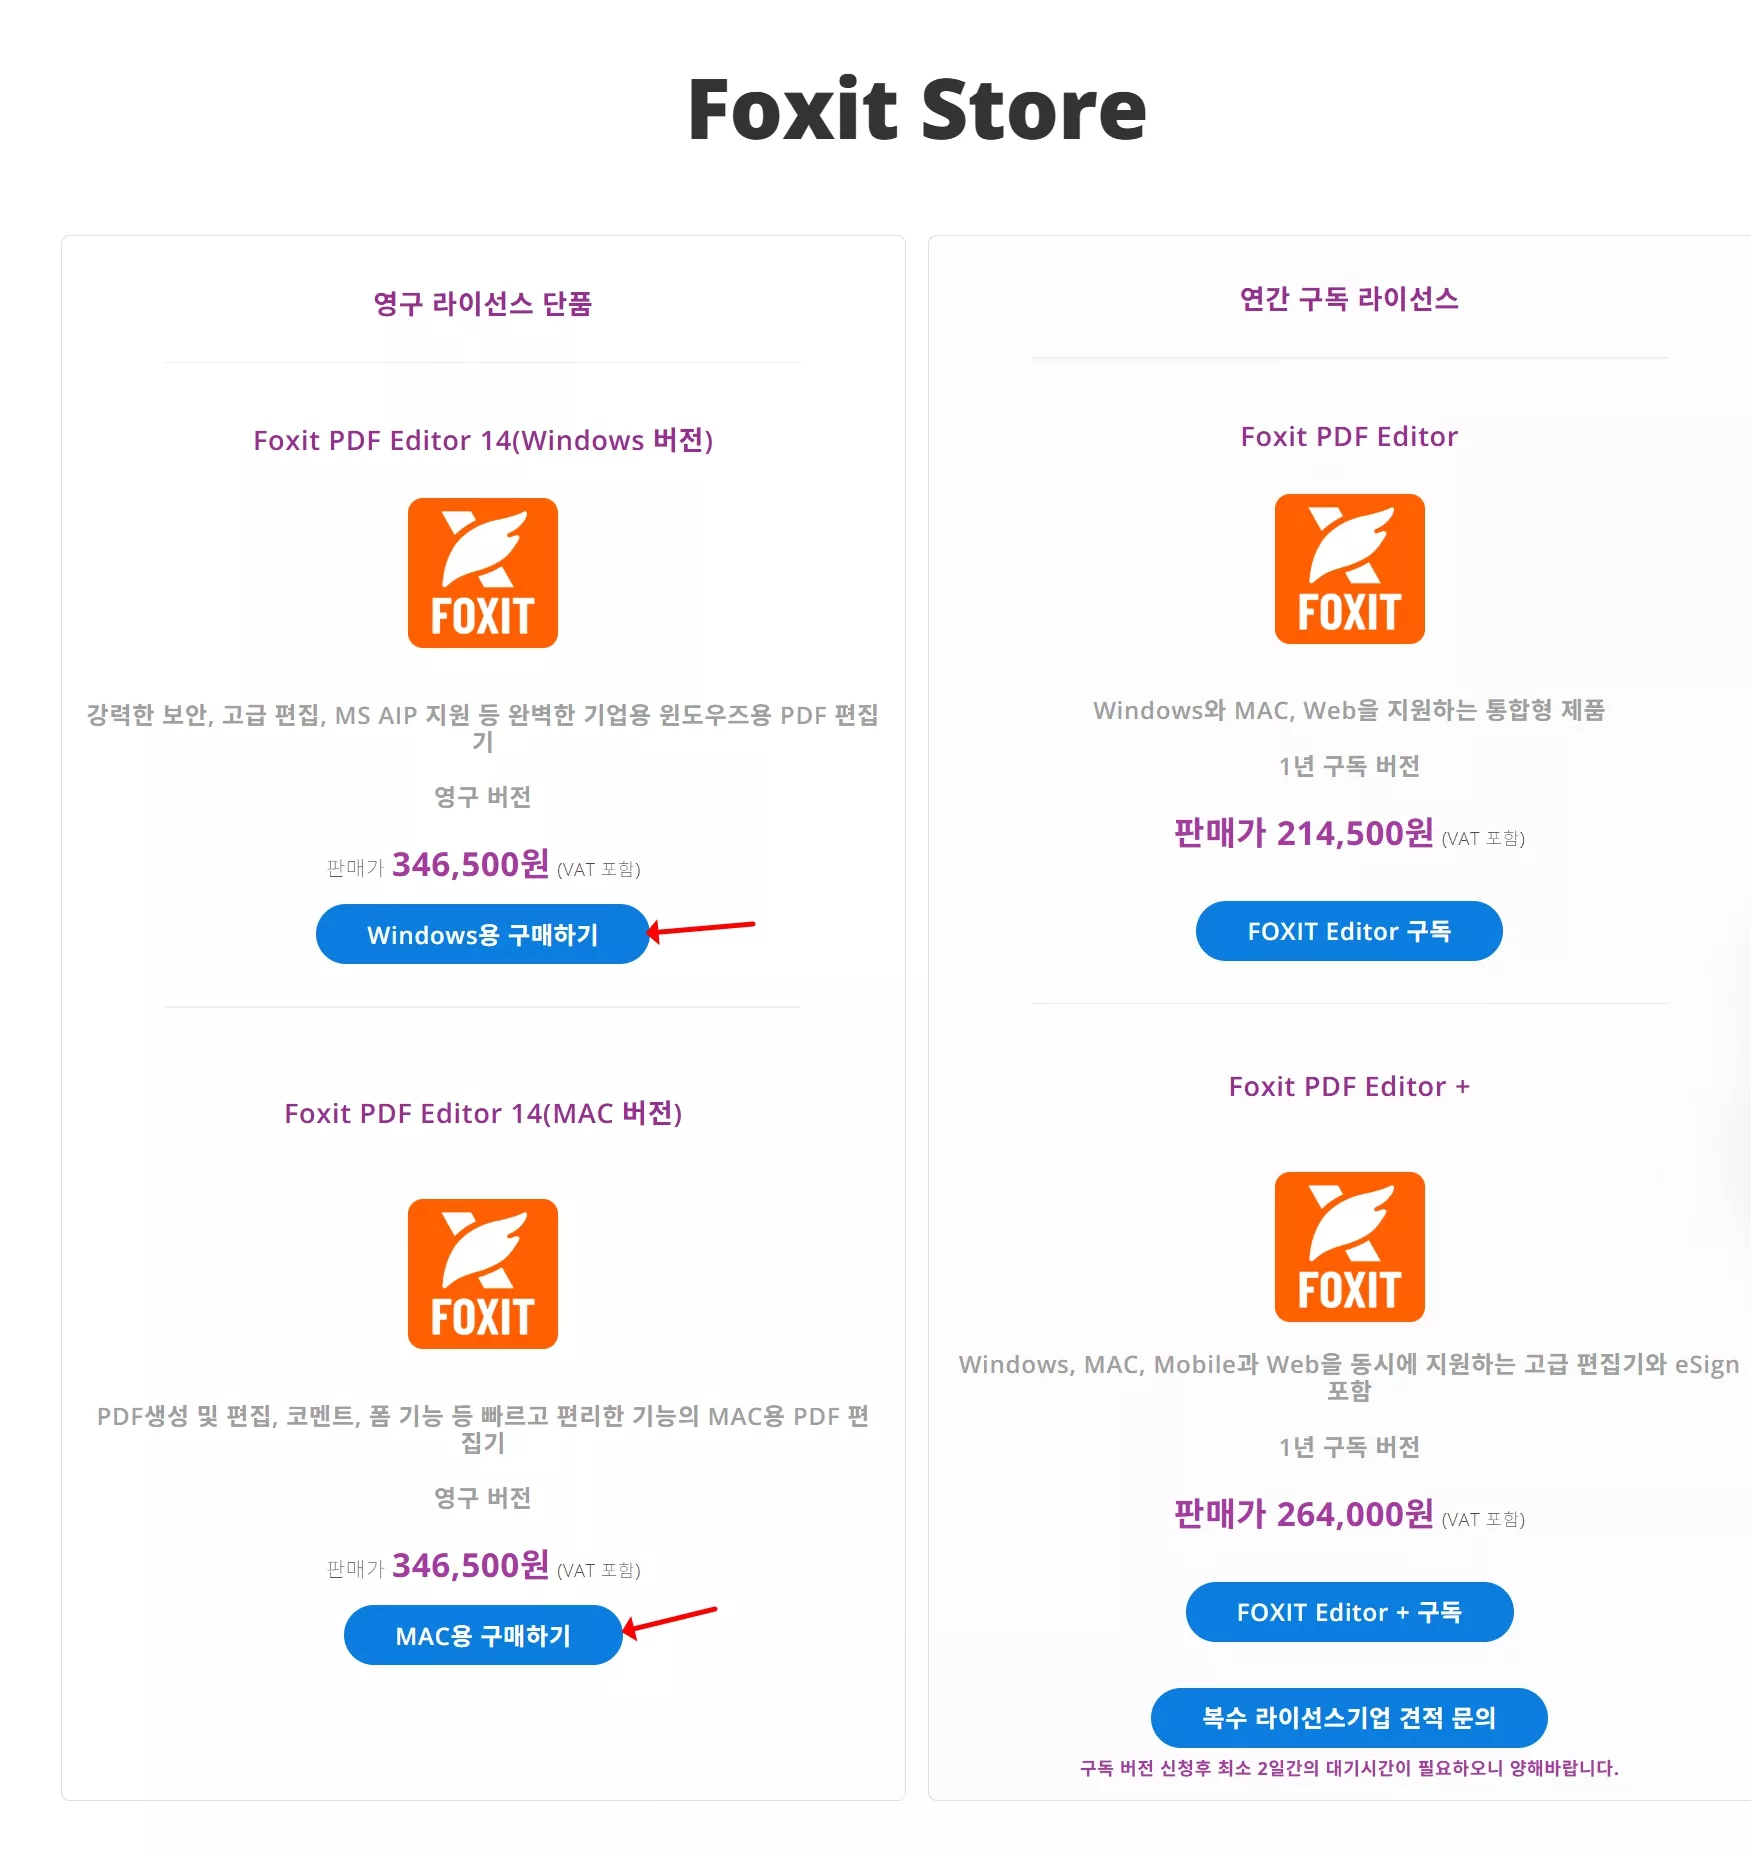
Task: Open 복수 라이선스기업 견적 문의 inquiry
Action: click(1348, 1717)
